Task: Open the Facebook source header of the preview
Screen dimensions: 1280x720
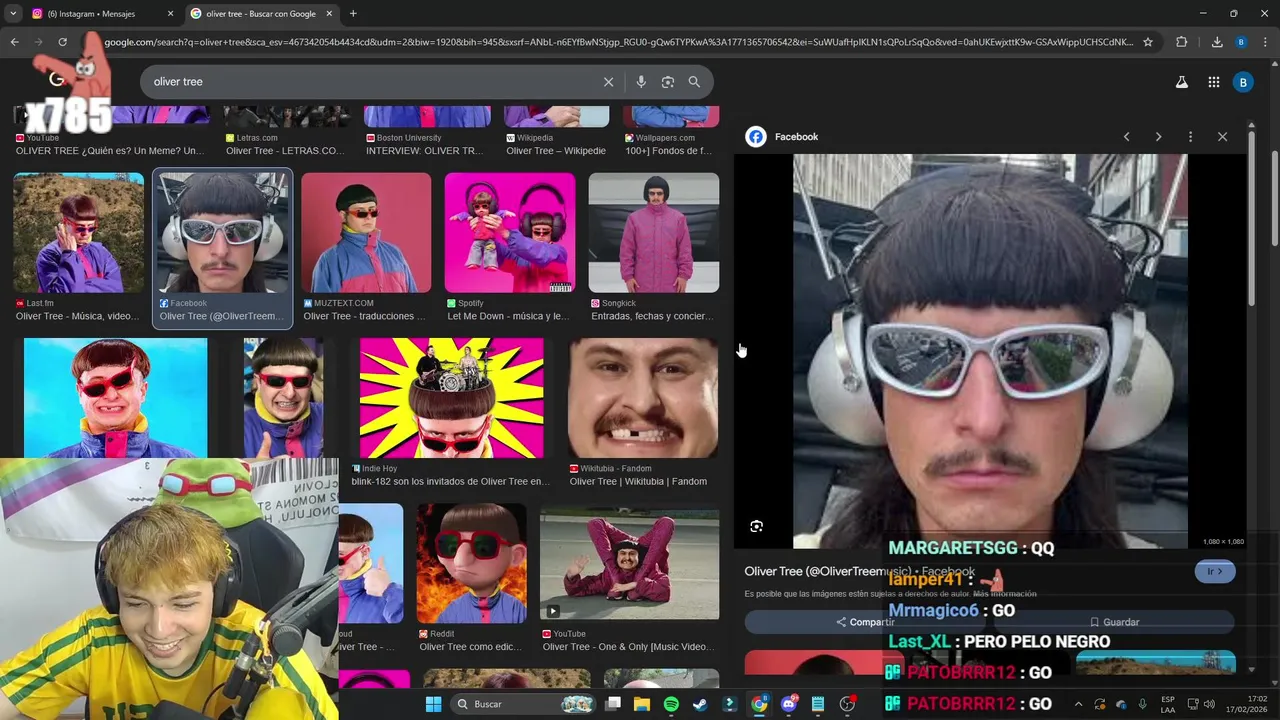Action: coord(783,137)
